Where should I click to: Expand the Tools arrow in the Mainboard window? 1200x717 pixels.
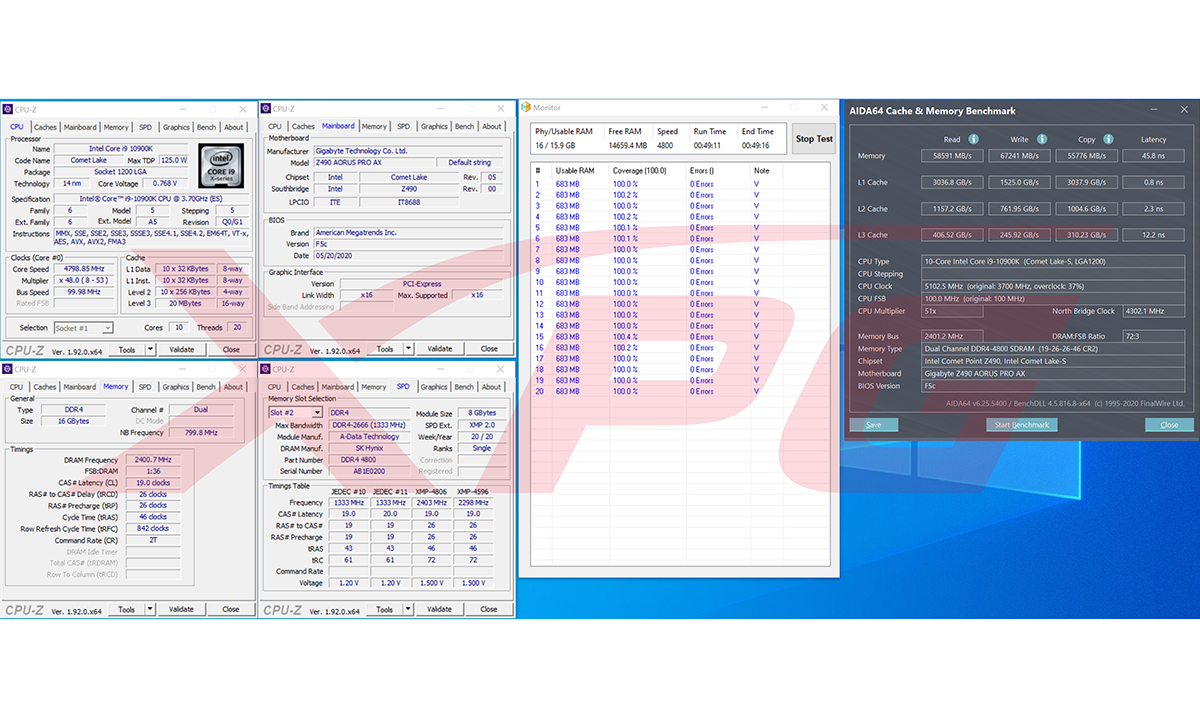pos(409,349)
